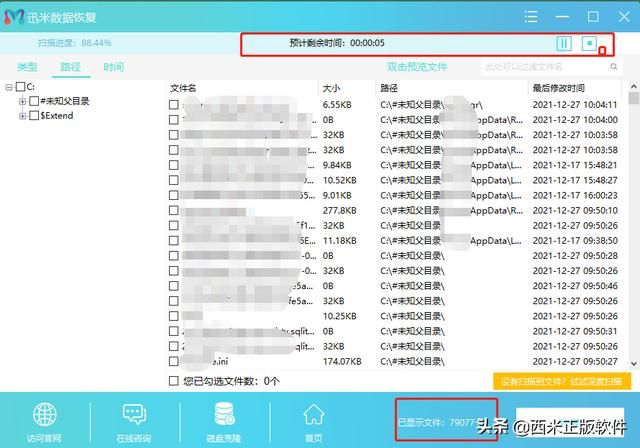Select timestamp 2021-12-27 09:50:46
This screenshot has width=640, height=448.
click(x=575, y=286)
